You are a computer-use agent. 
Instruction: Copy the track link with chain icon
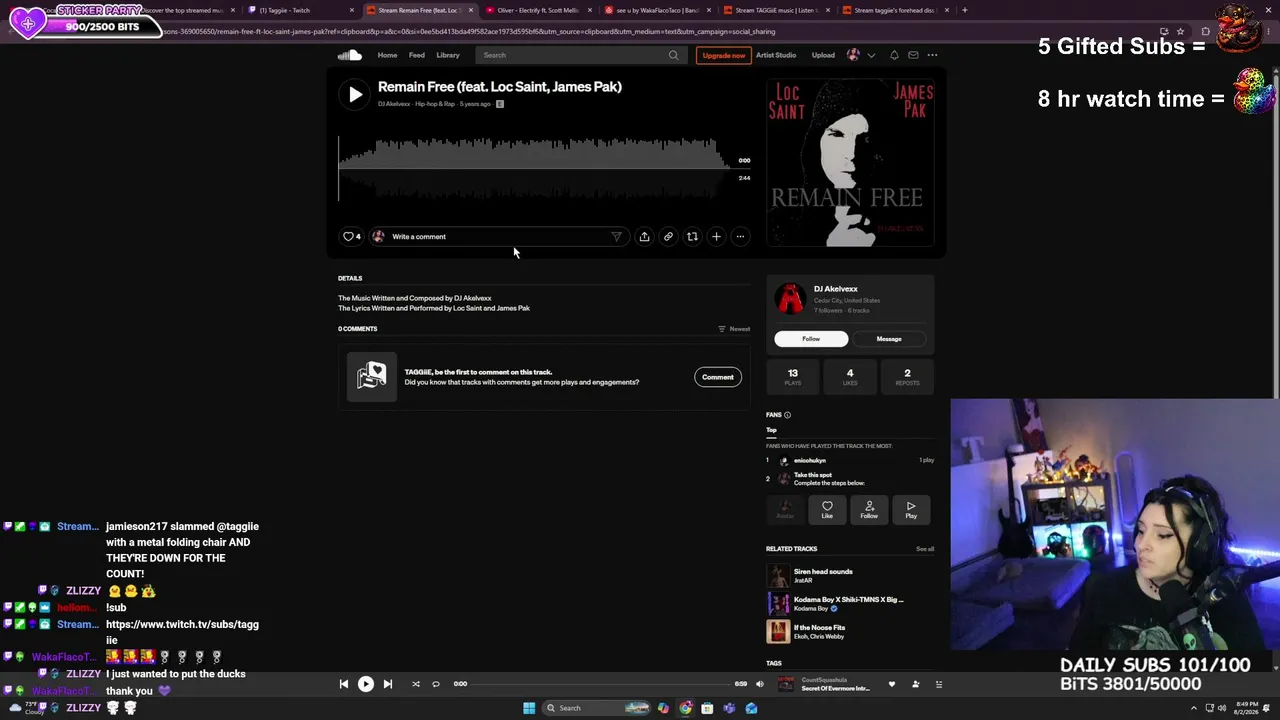tap(668, 237)
